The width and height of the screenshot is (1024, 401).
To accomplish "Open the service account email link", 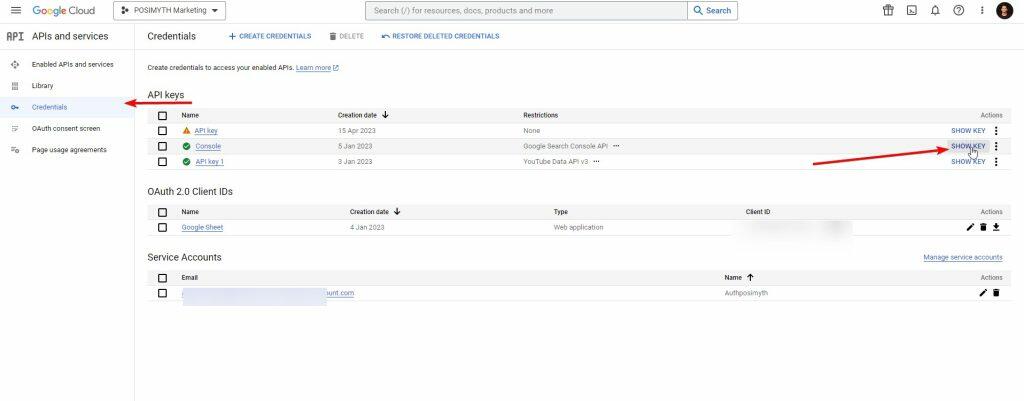I will point(268,293).
